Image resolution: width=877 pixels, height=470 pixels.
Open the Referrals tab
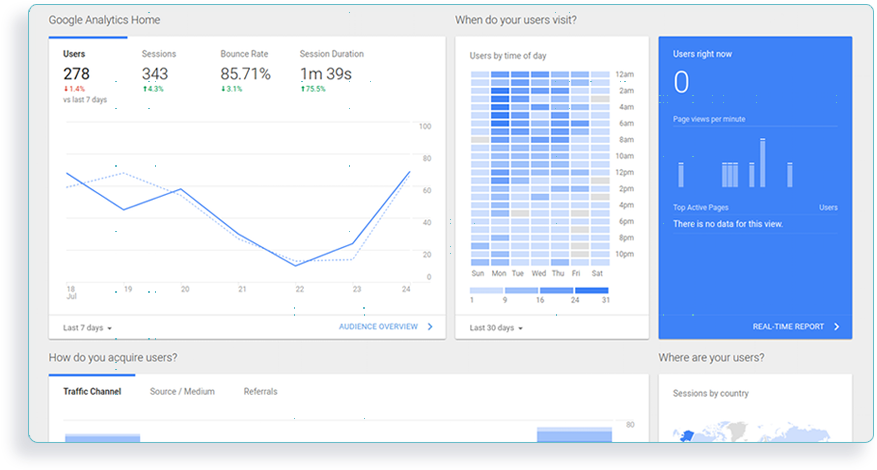[x=260, y=392]
